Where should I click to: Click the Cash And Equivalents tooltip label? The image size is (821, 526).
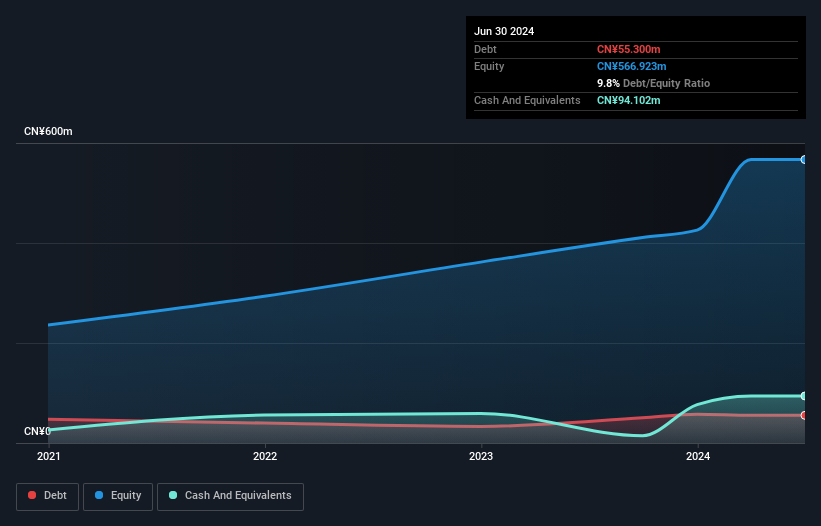(527, 100)
